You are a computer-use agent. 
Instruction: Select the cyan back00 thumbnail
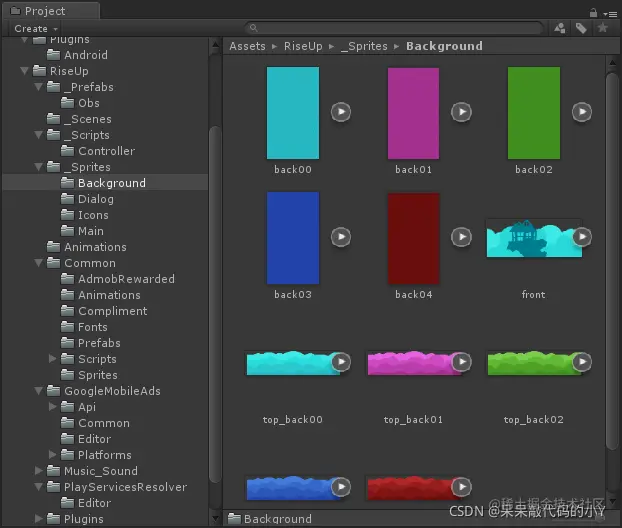pos(293,113)
